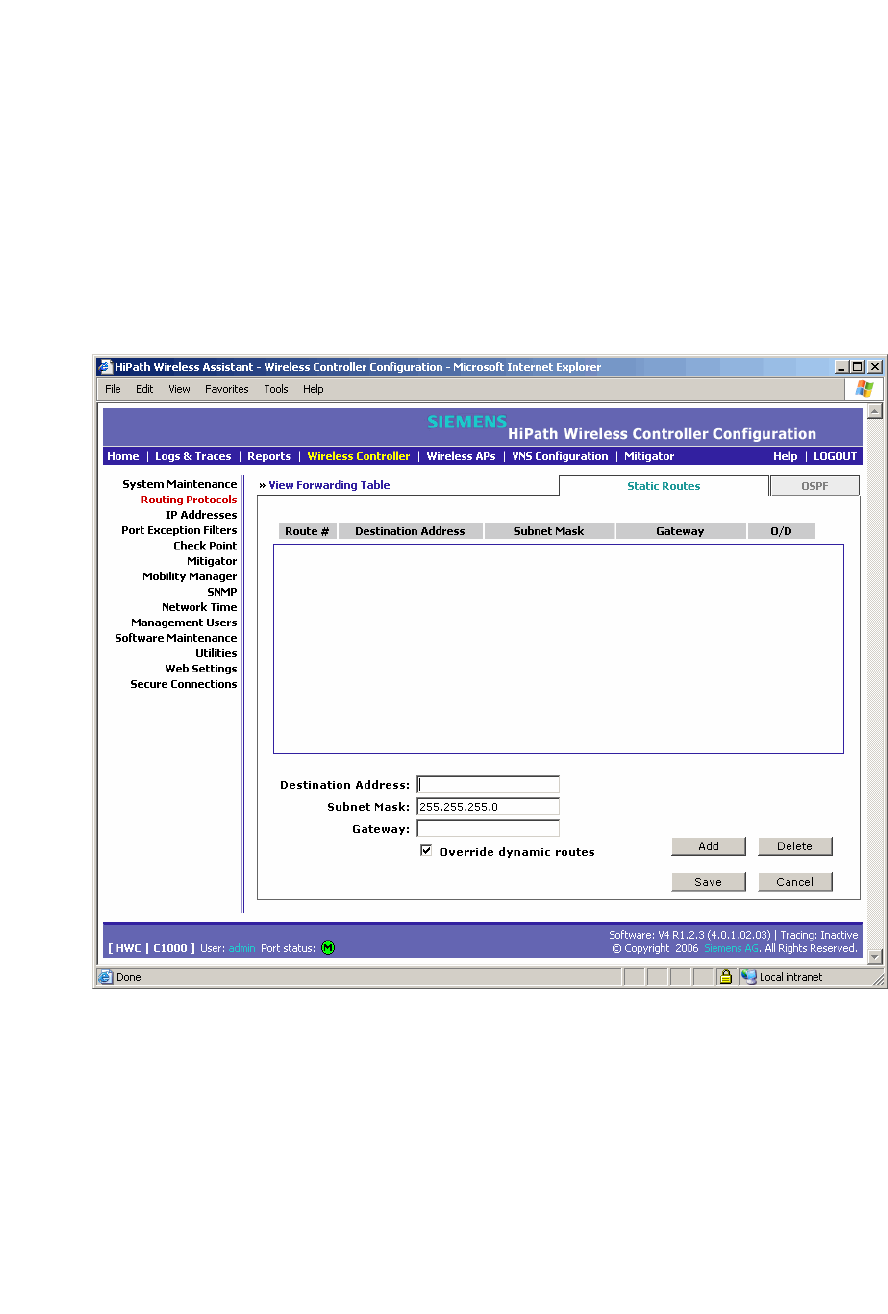Select Web Settings in sidebar
Viewport: 888px width, 1314px height.
[201, 668]
